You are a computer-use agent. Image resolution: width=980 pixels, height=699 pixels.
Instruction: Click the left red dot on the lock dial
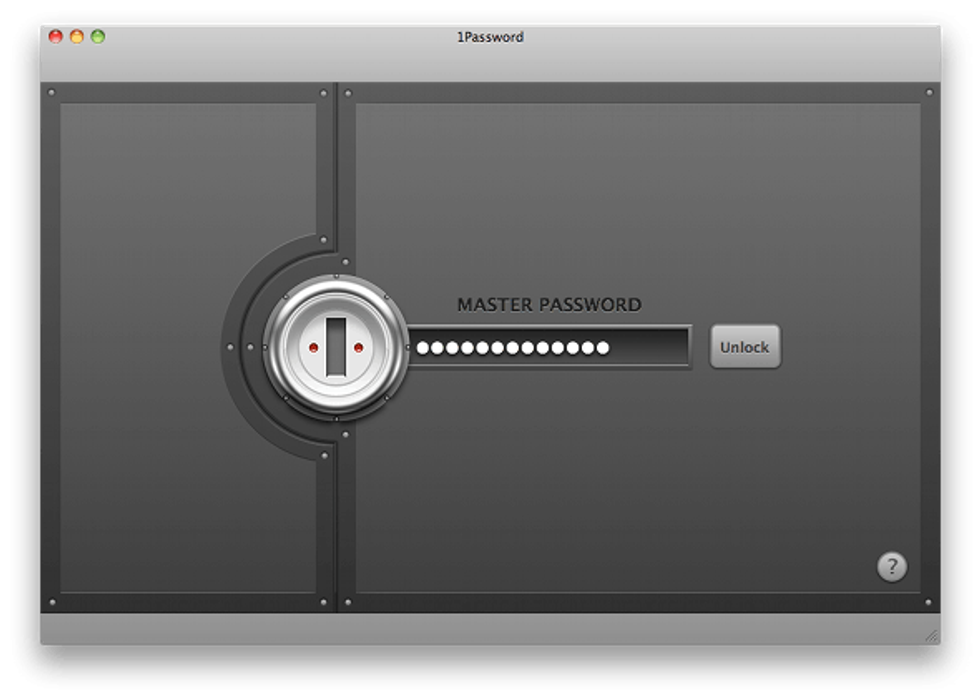pos(313,348)
